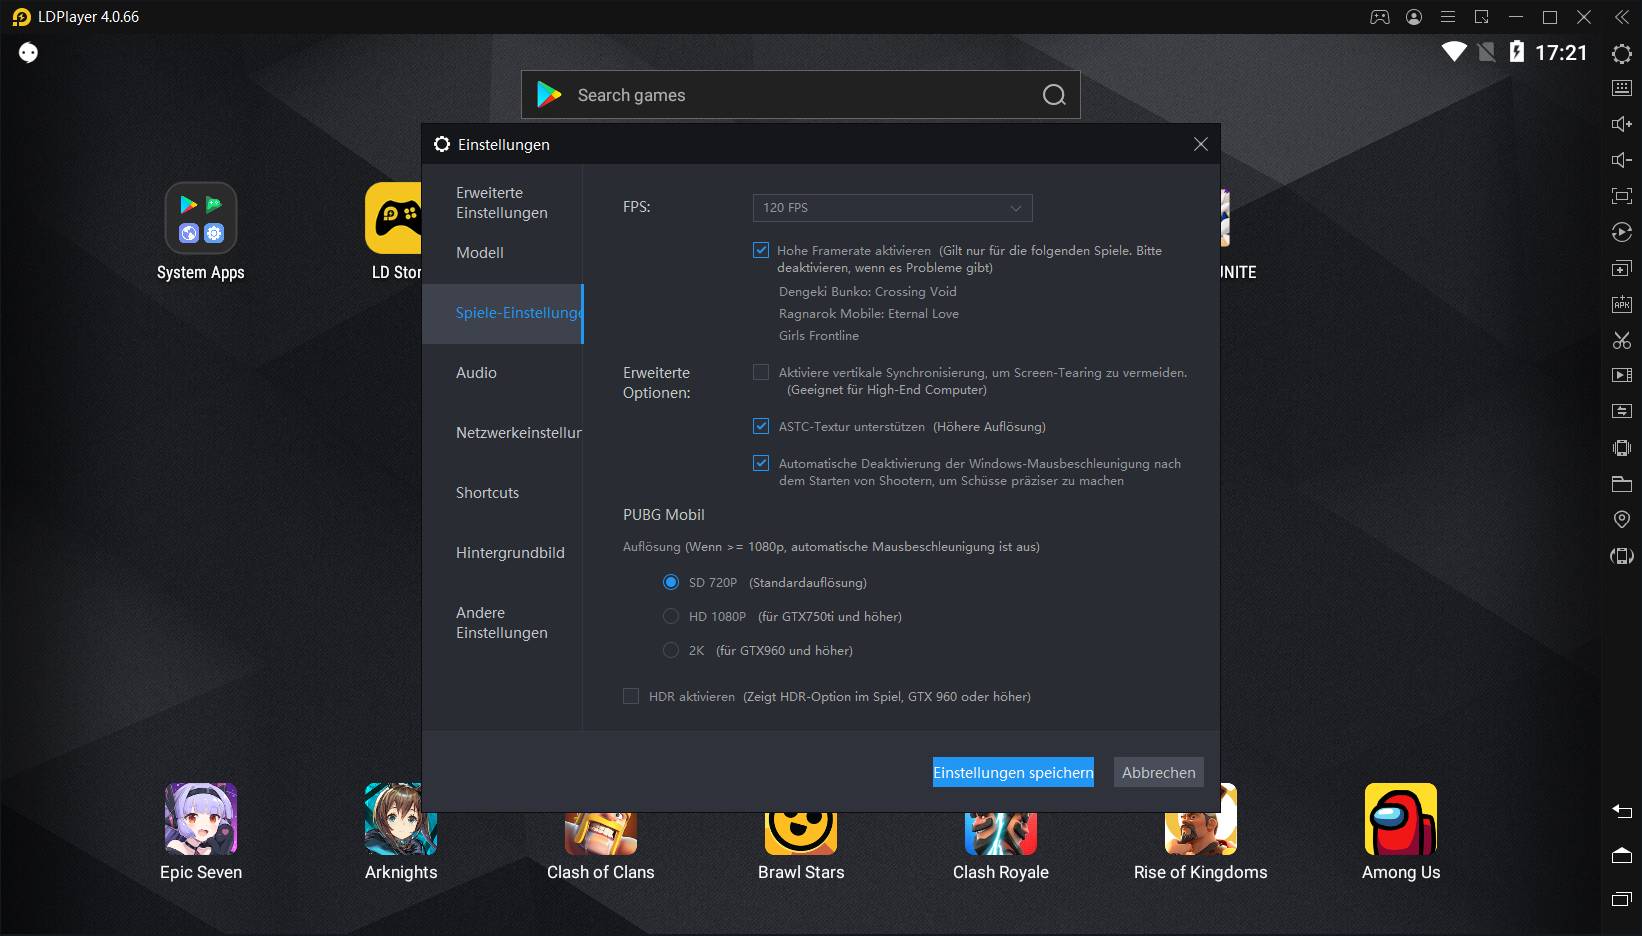Tap the Android recent apps icon
The height and width of the screenshot is (936, 1642).
[x=1622, y=899]
